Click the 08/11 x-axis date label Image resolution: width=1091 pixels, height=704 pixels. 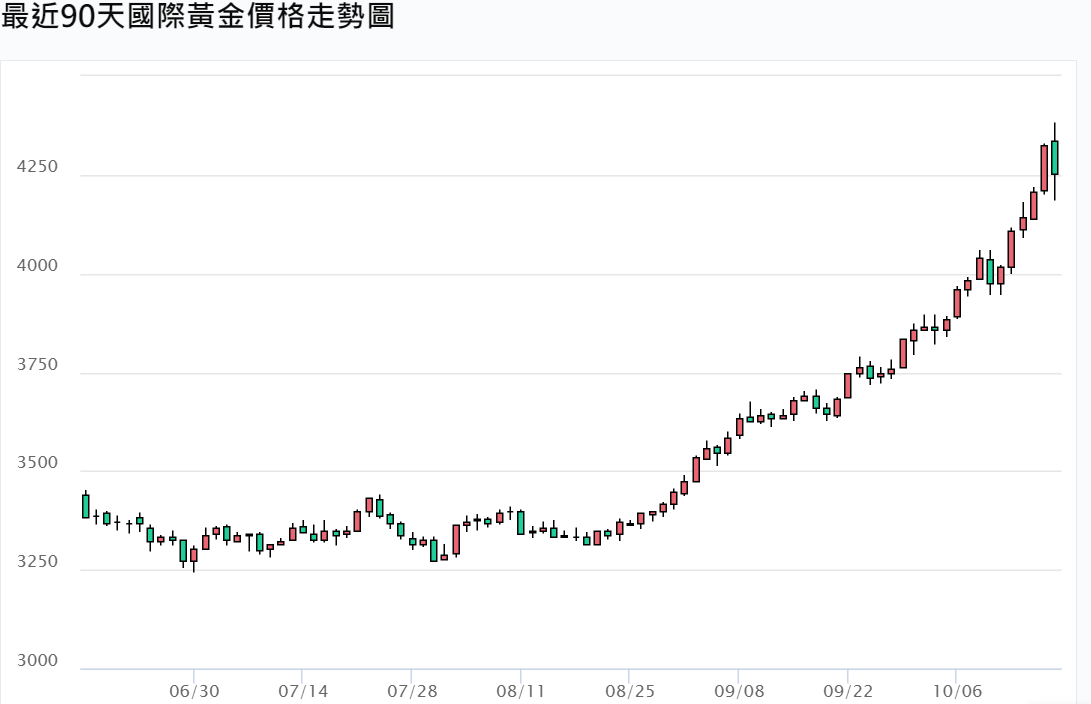click(x=520, y=691)
